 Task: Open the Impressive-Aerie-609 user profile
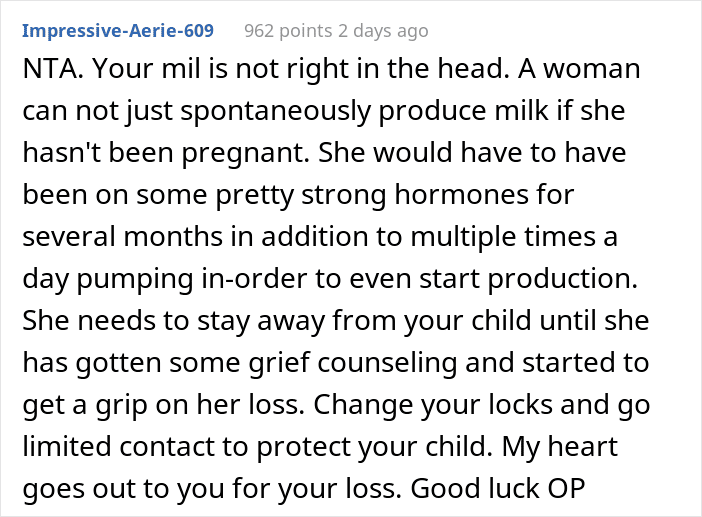118,31
